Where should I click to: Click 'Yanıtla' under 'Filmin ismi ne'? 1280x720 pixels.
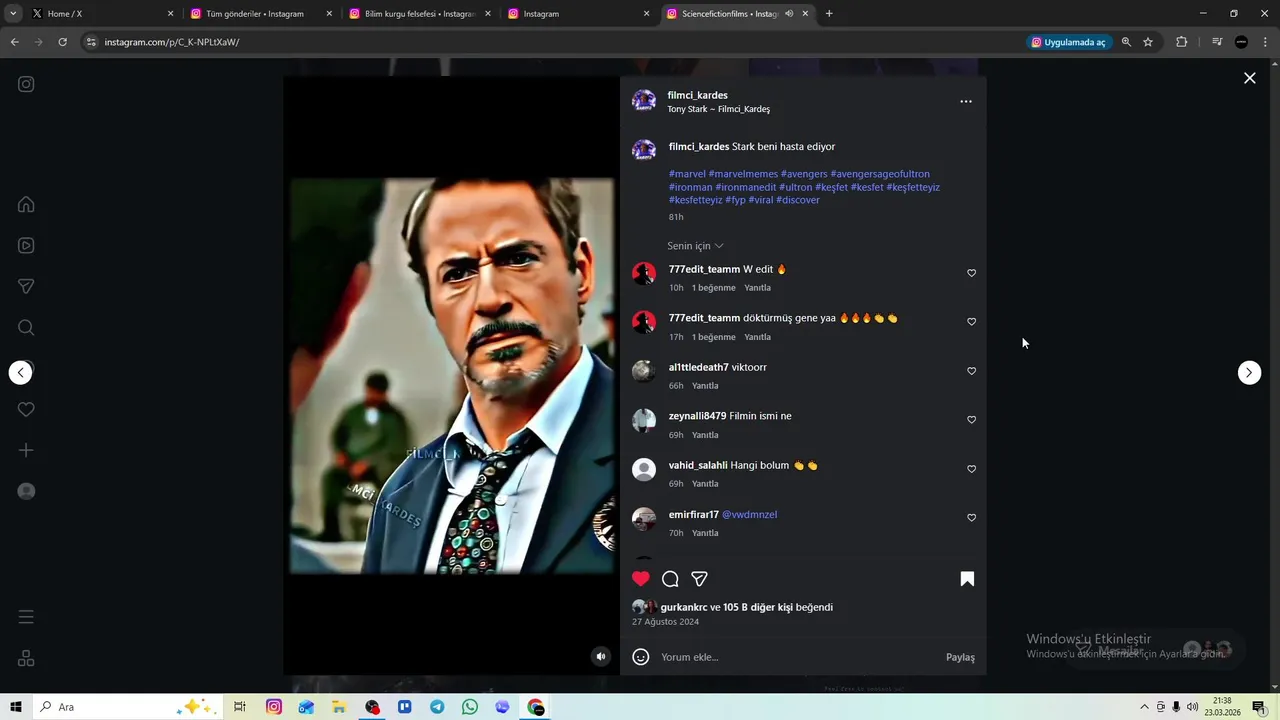tap(705, 435)
